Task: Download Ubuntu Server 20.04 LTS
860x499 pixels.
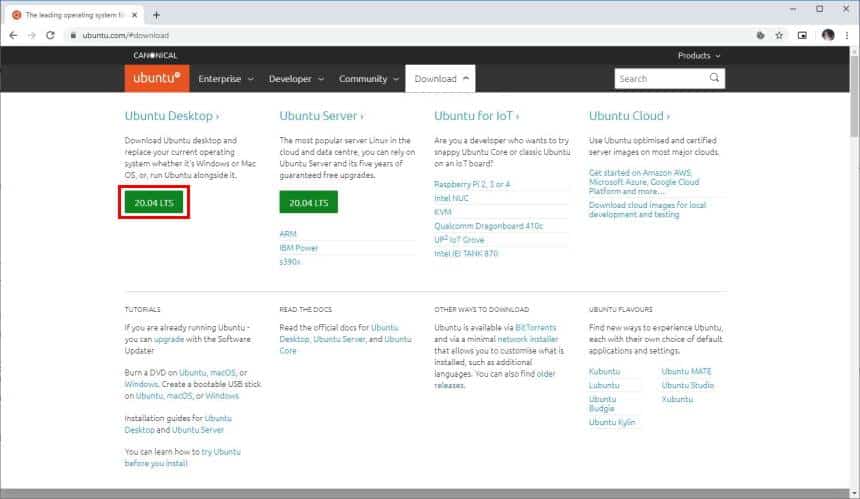Action: [309, 202]
